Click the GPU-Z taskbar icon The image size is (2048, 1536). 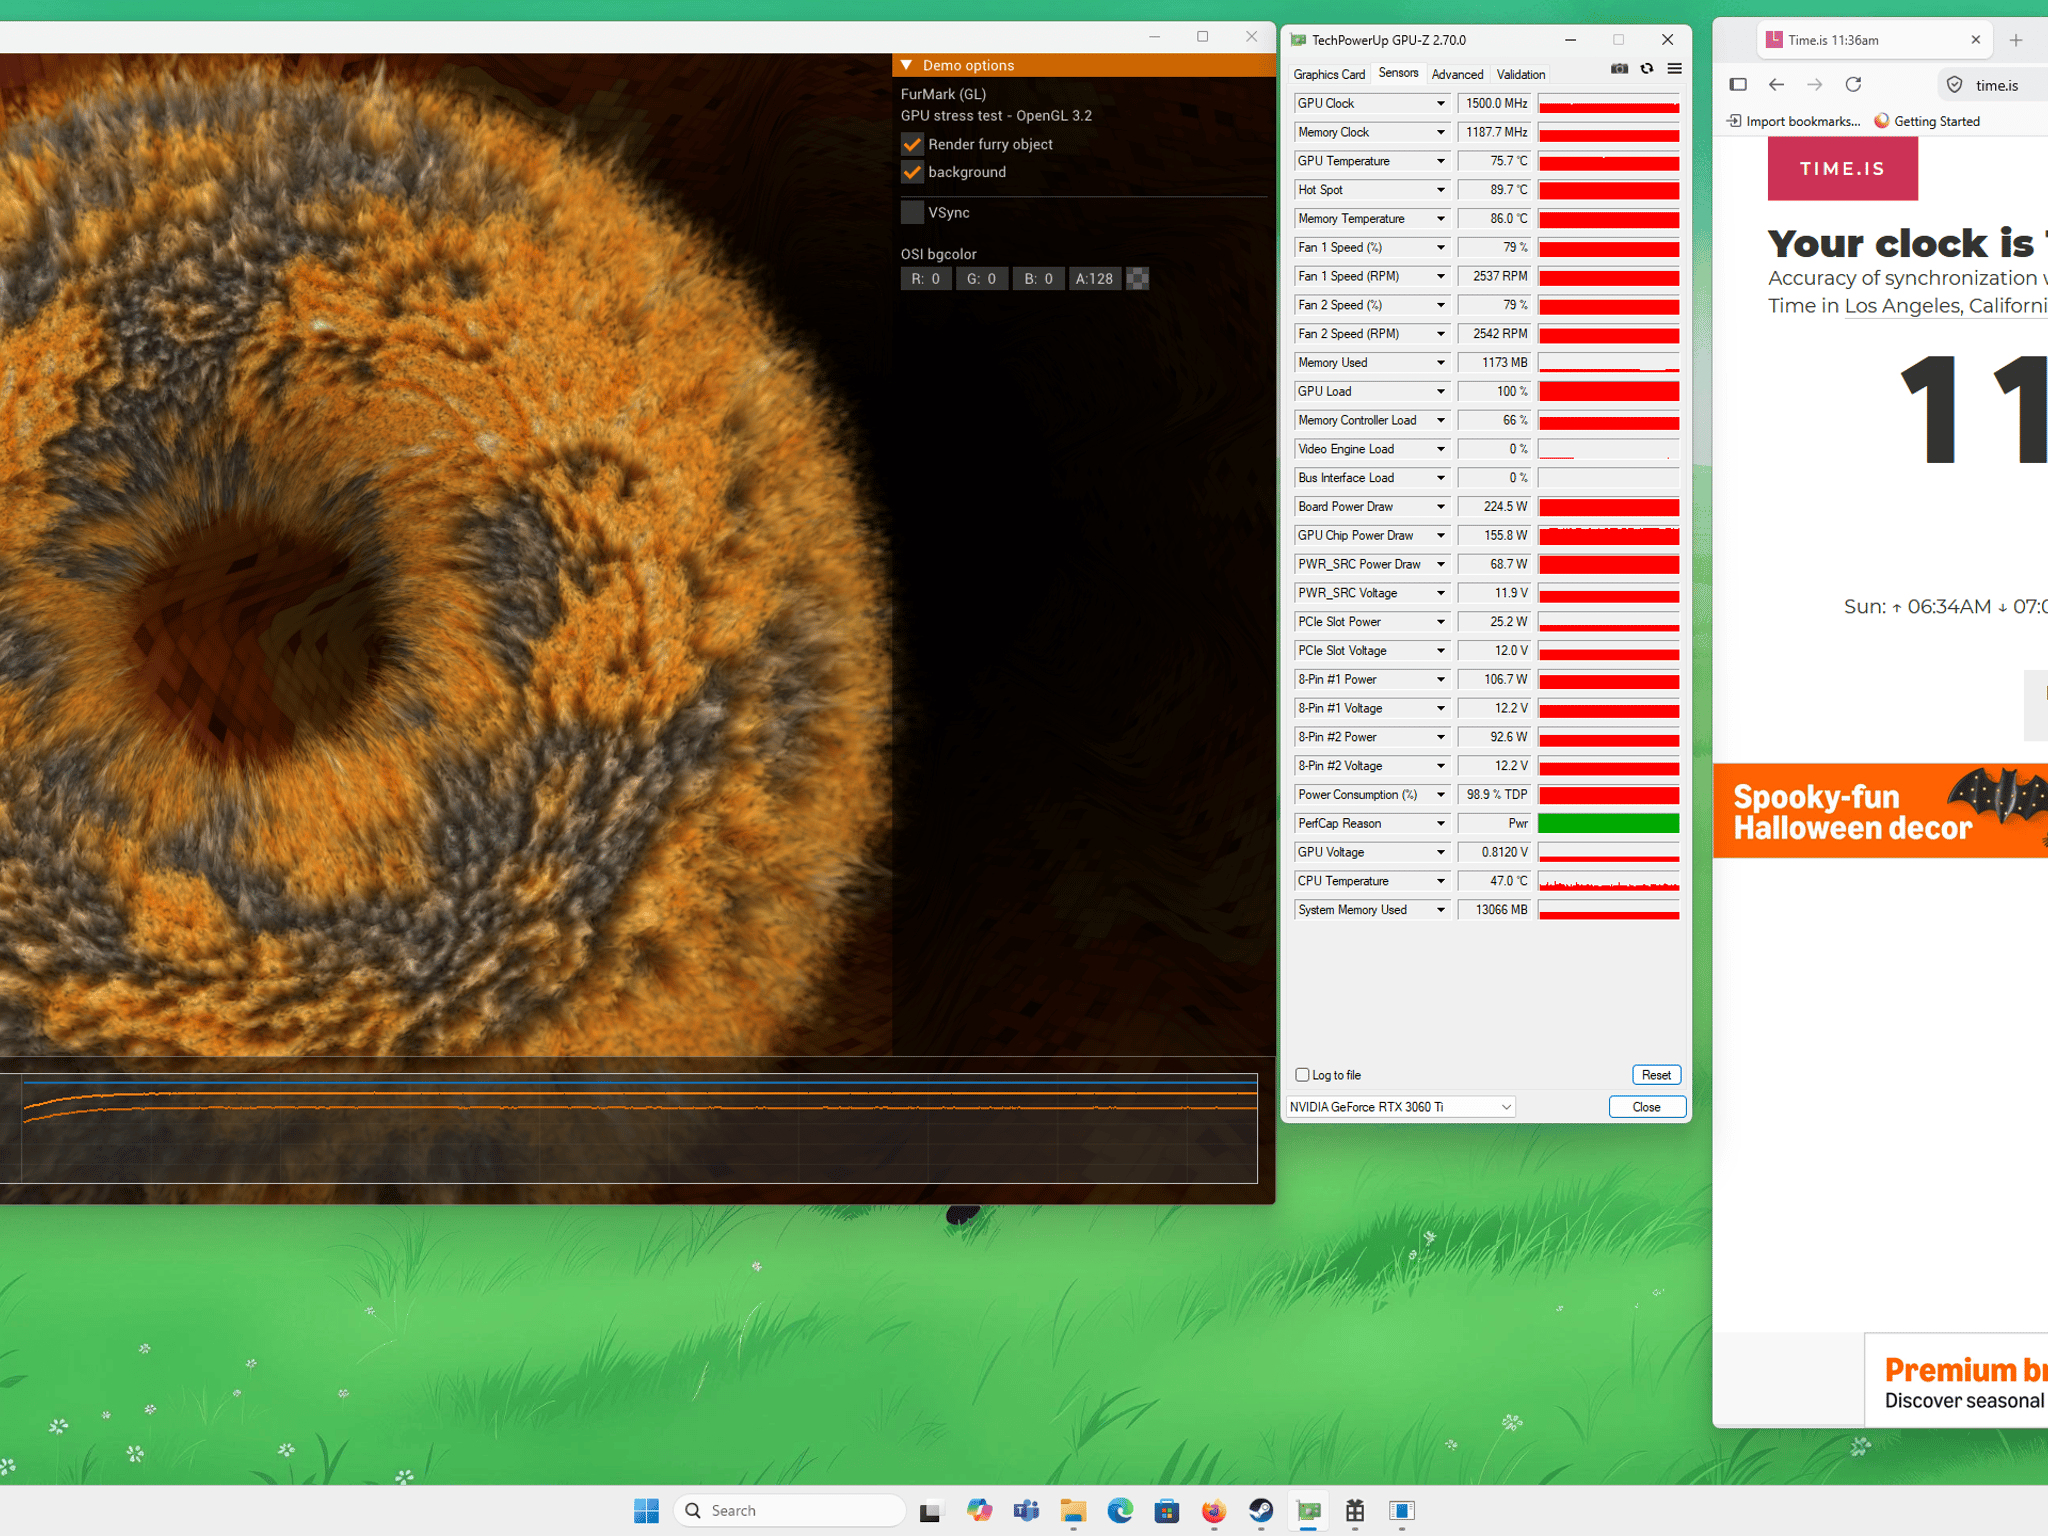tap(1308, 1510)
